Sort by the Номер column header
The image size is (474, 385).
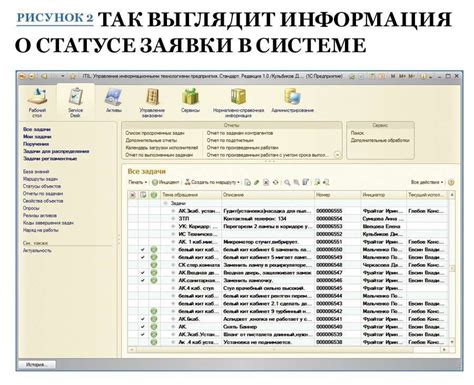pyautogui.click(x=338, y=195)
